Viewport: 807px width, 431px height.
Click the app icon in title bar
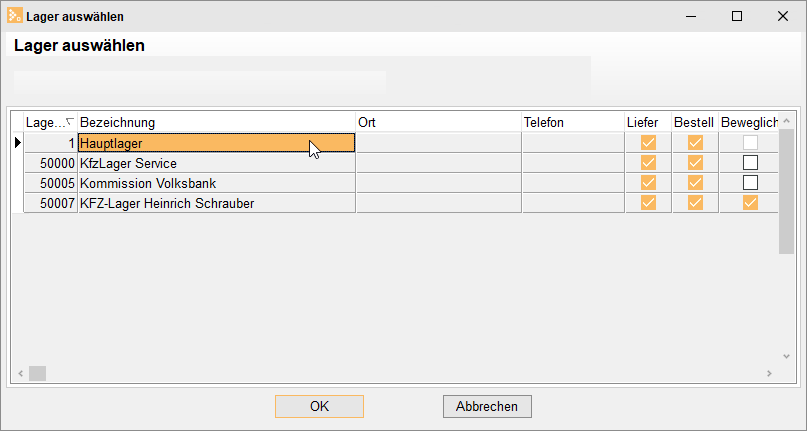[14, 16]
